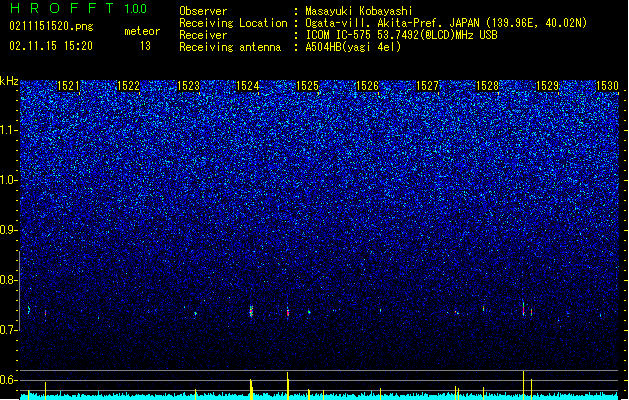The image size is (629, 400).
Task: Click the date stamp 02.11.15 15:20
Action: click(x=51, y=46)
